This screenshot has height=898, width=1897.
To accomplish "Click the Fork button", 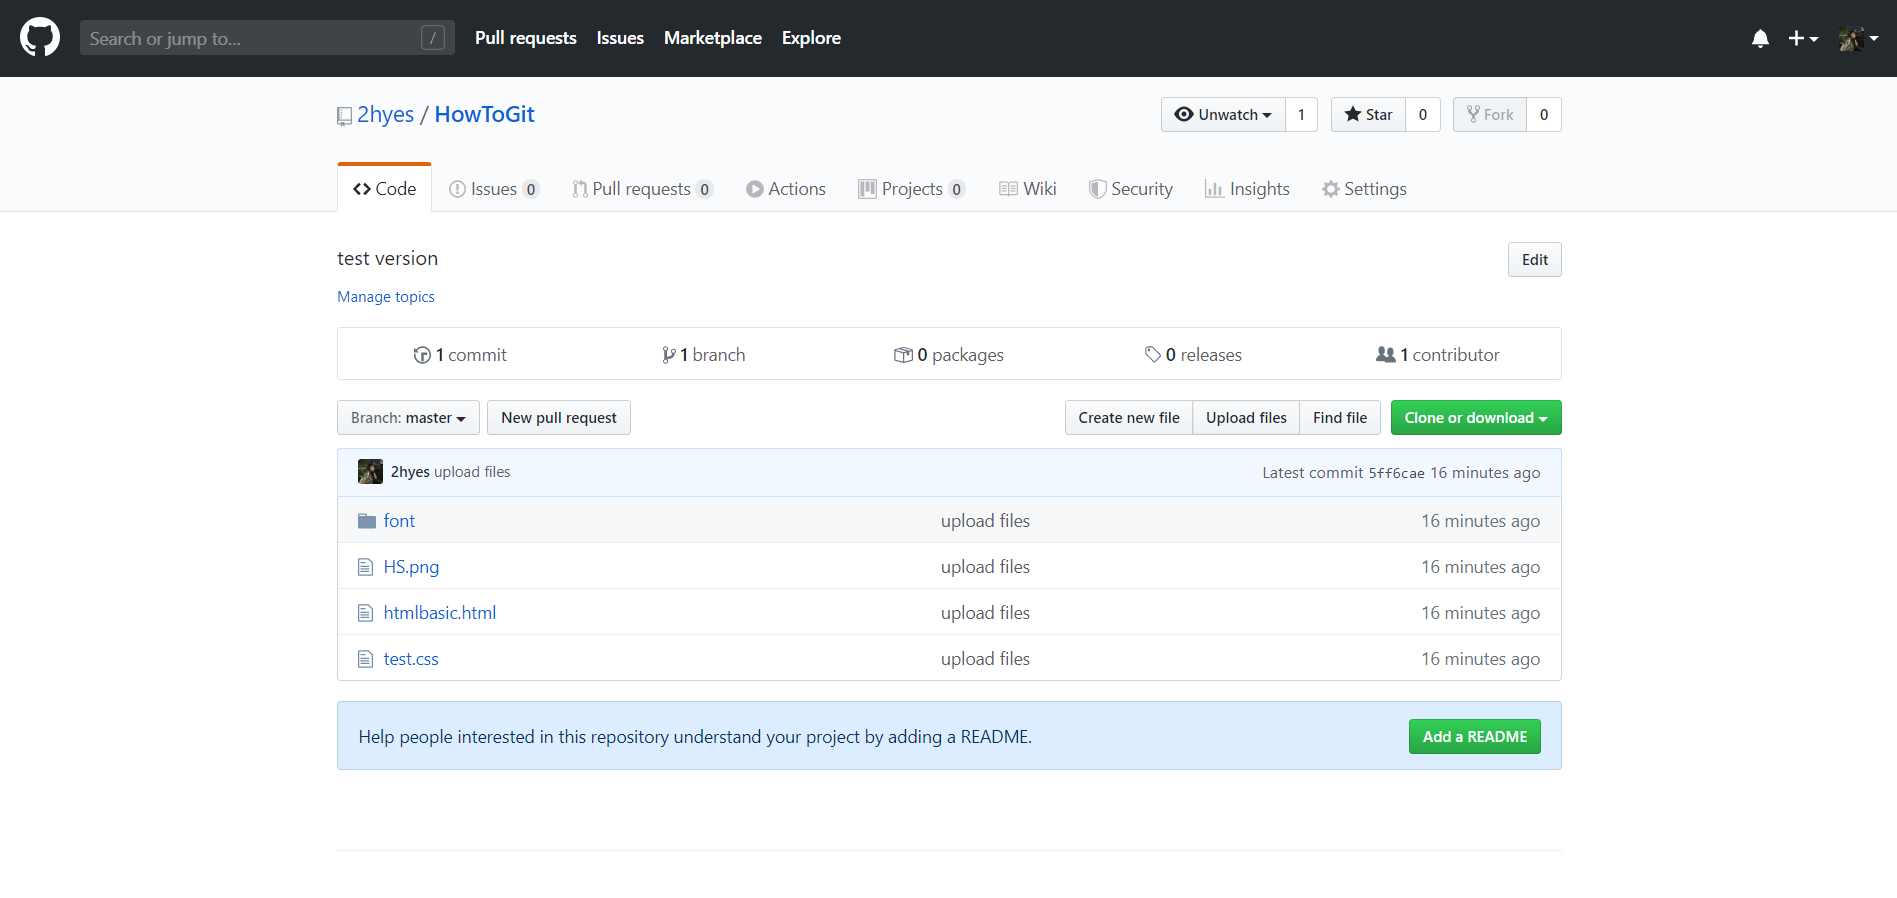I will click(1490, 114).
